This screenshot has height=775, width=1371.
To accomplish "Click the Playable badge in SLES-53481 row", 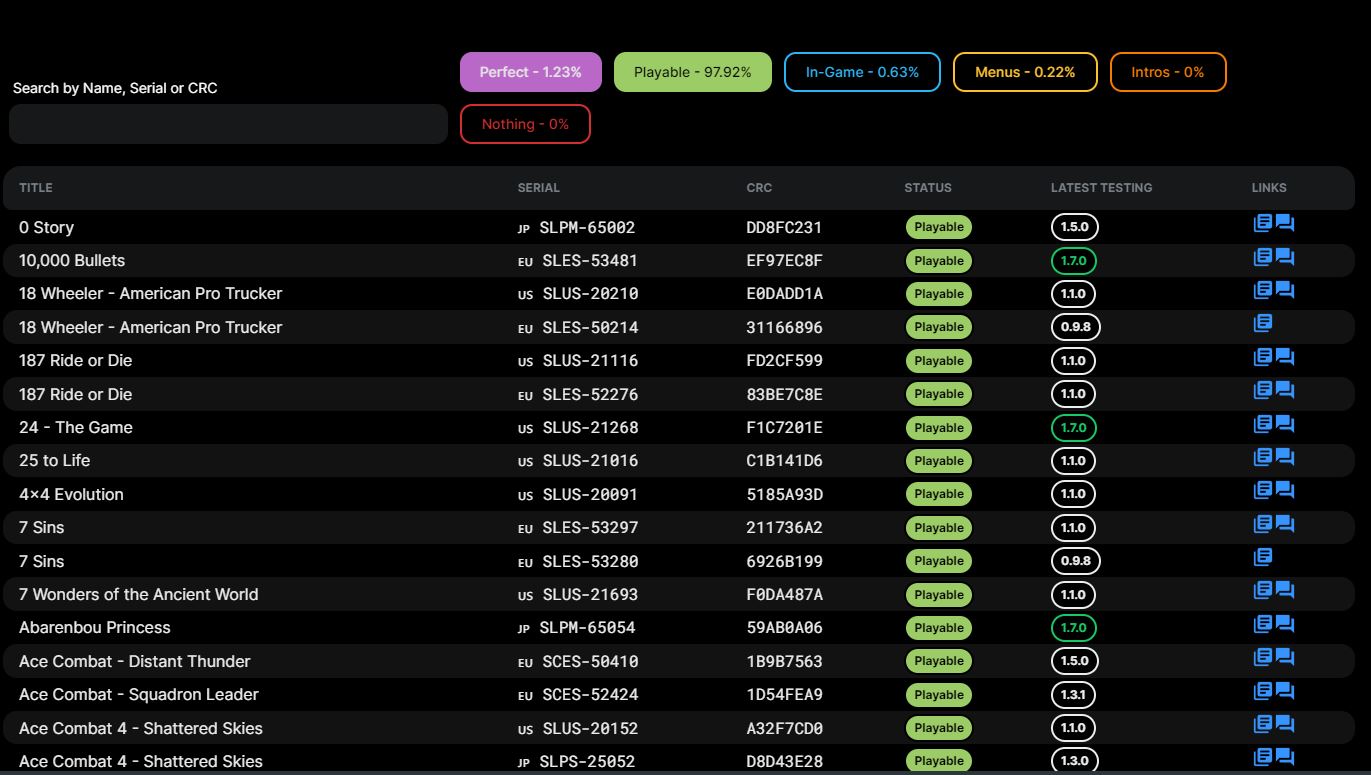I will point(939,261).
